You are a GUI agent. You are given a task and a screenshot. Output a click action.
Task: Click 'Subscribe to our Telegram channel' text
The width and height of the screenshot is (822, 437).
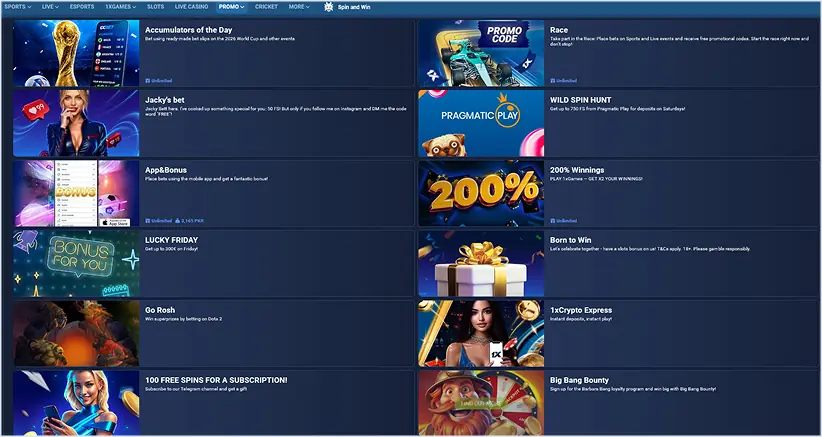pos(196,389)
